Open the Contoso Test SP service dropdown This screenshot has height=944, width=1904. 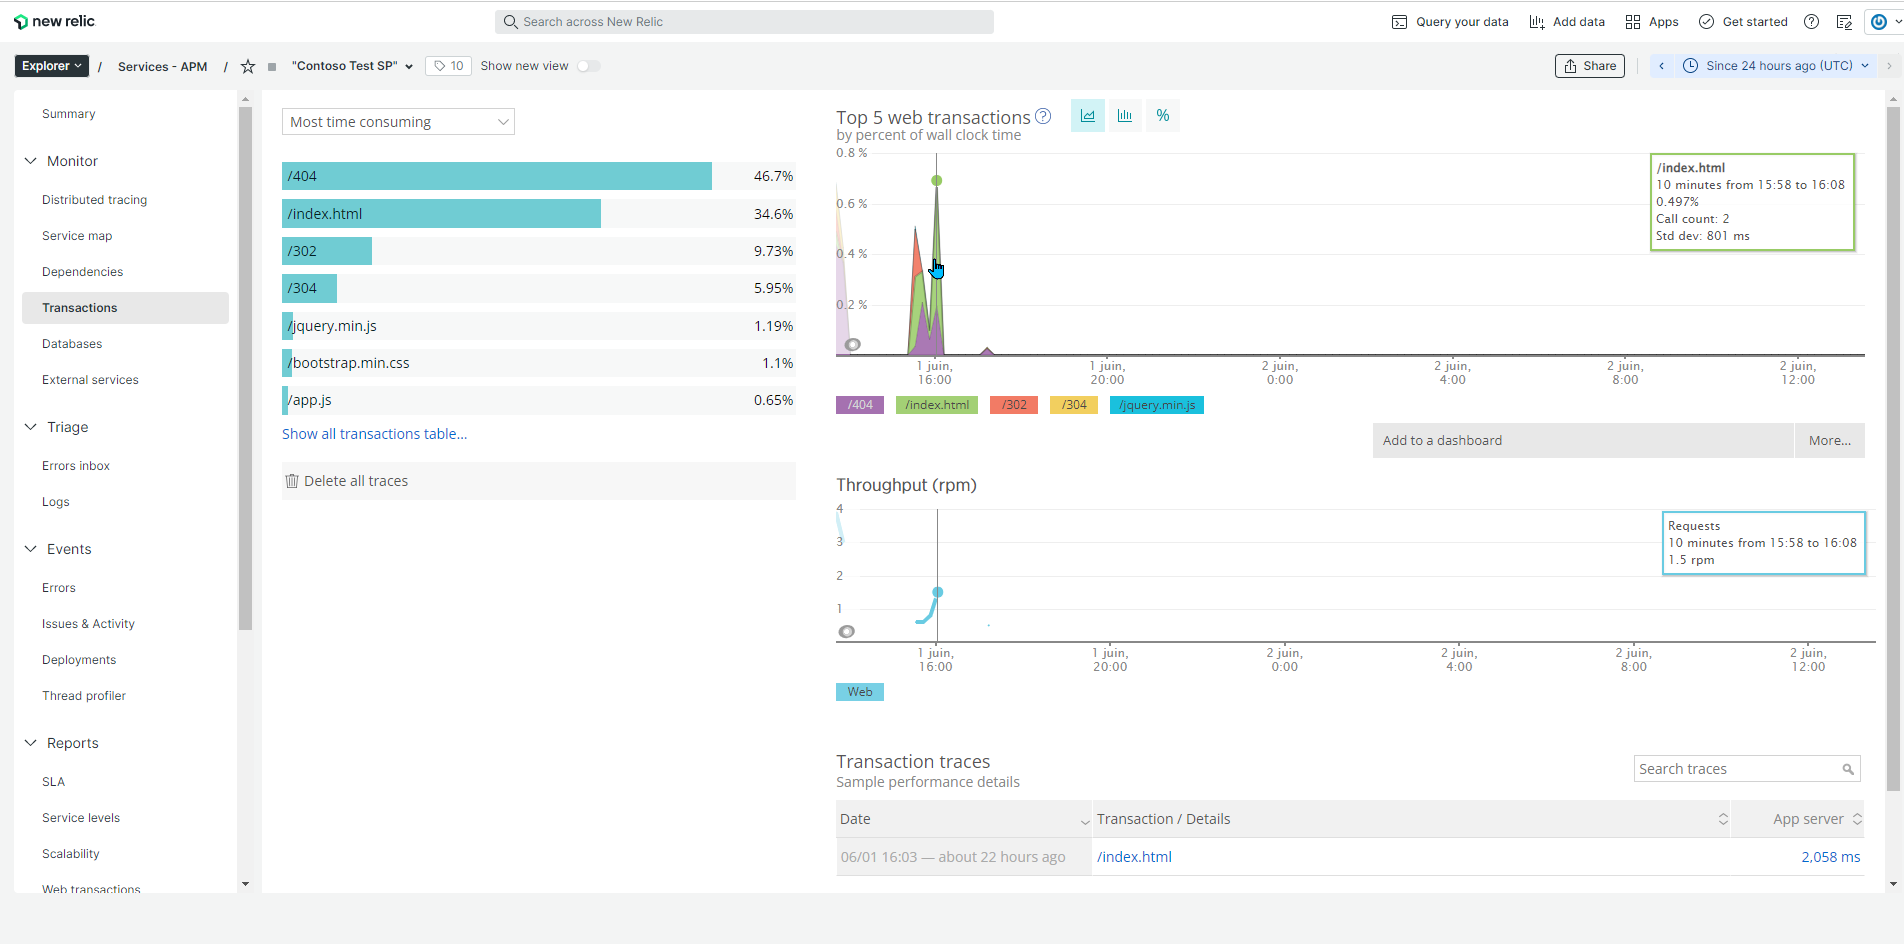pyautogui.click(x=352, y=66)
